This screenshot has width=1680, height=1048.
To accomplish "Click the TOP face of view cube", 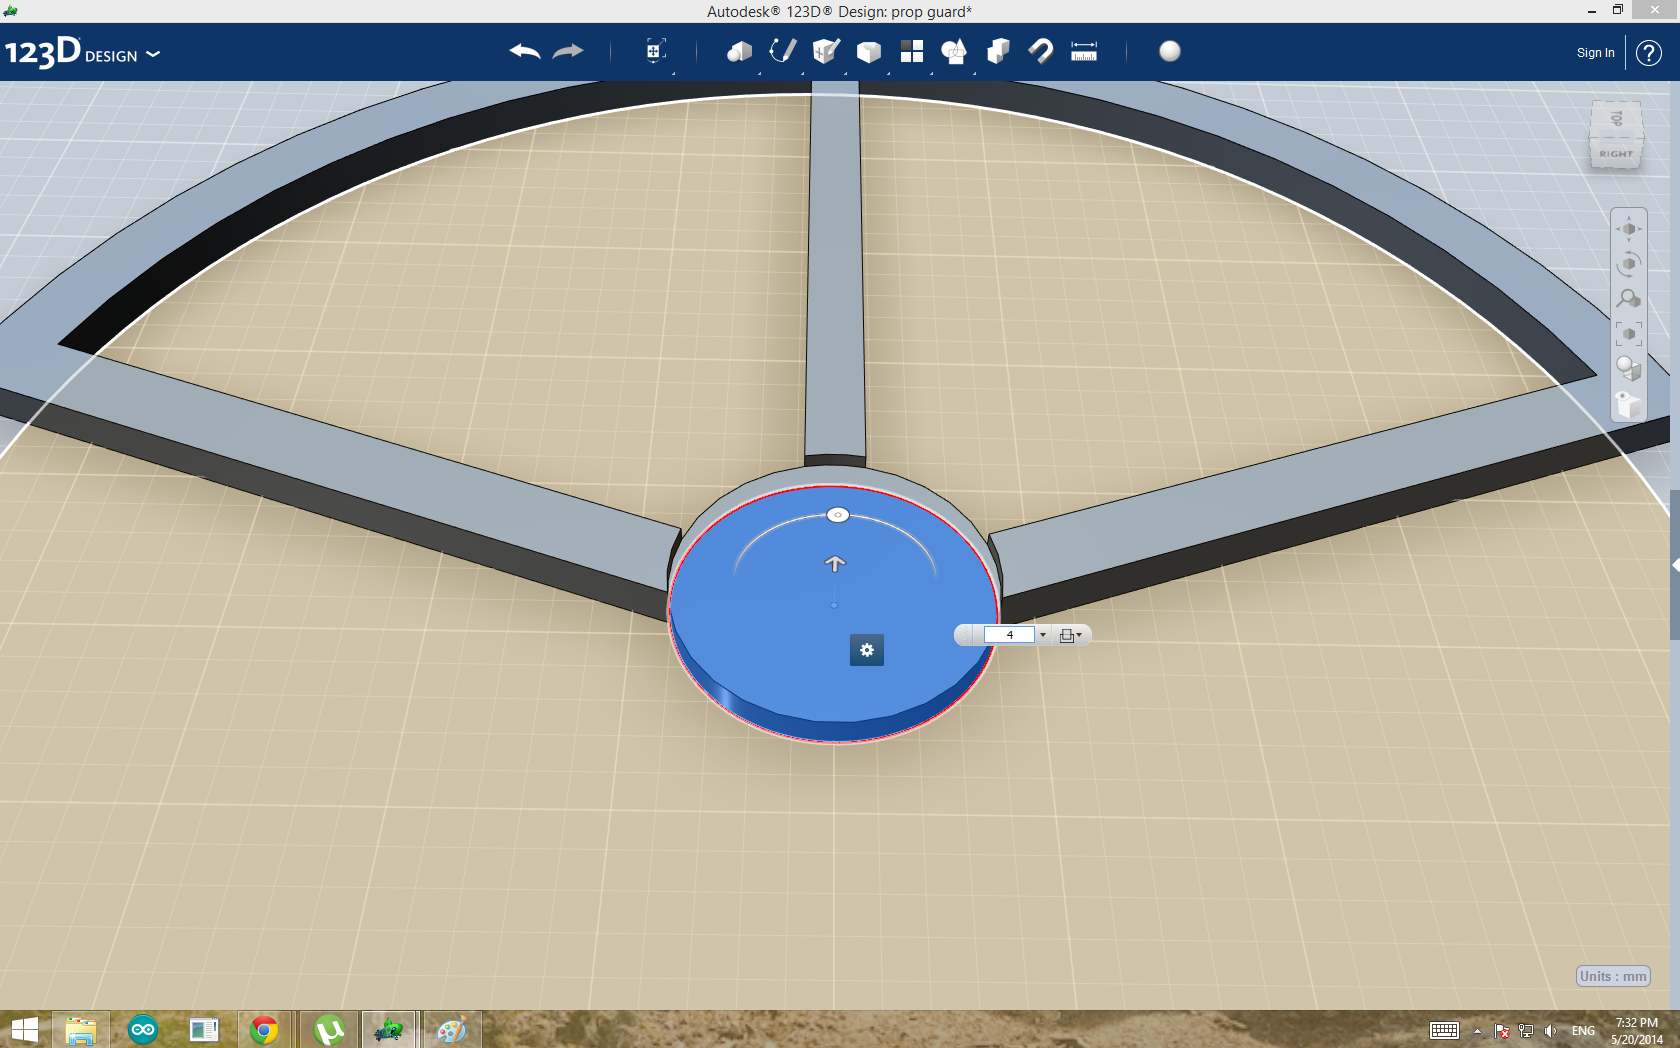I will point(1616,119).
